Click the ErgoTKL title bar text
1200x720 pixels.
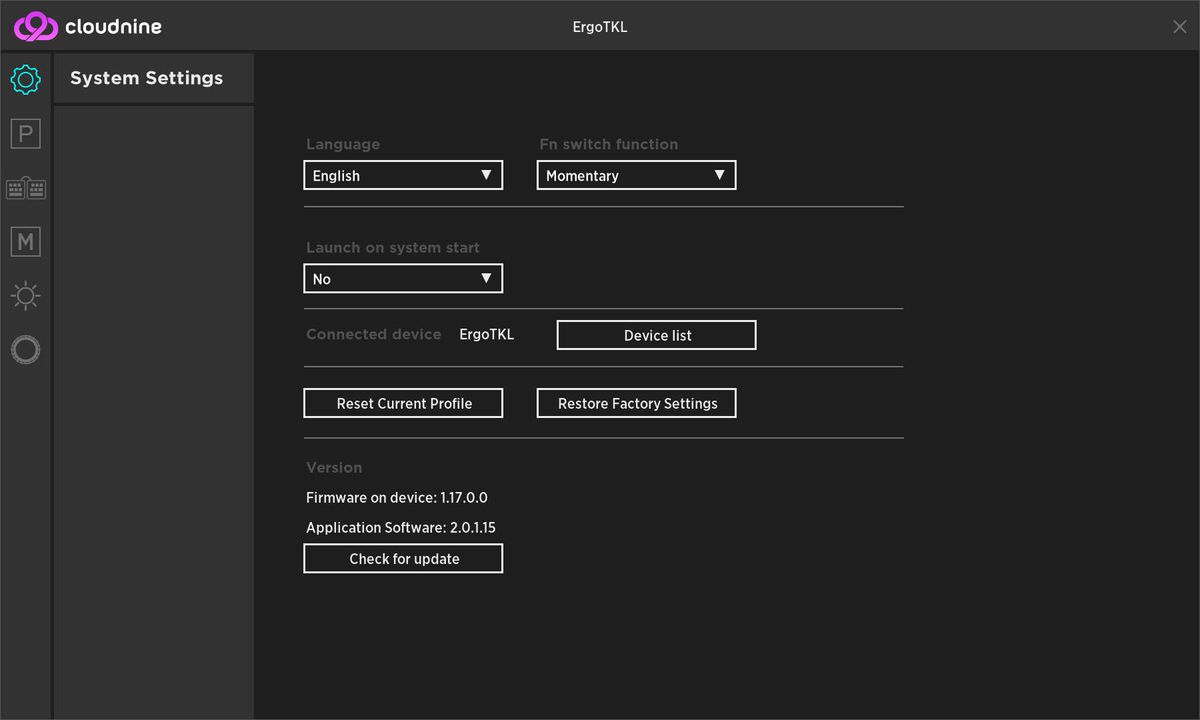pos(600,27)
